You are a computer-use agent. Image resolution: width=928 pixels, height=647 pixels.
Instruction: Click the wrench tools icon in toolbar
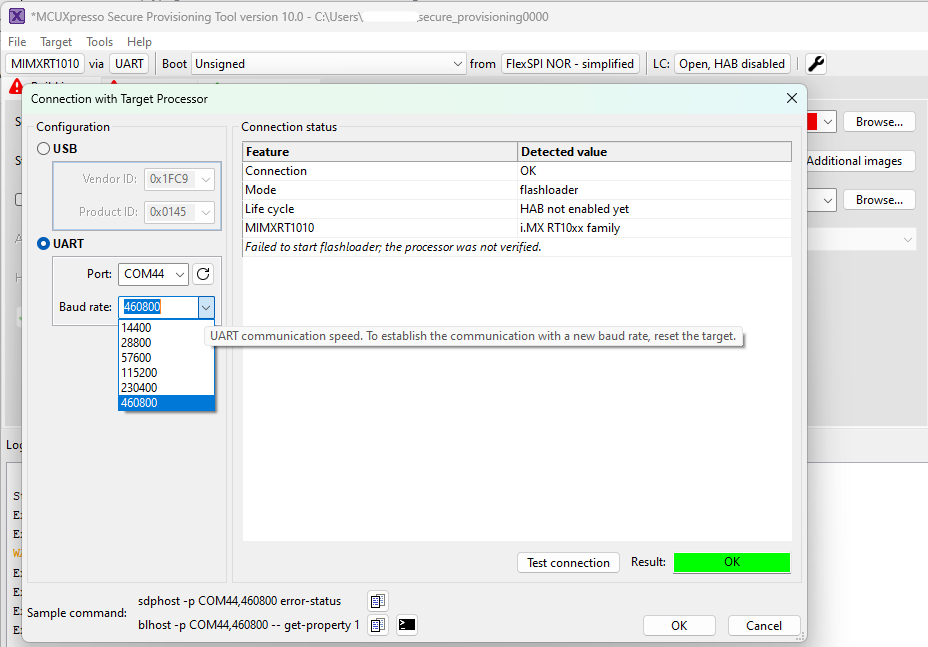[816, 64]
